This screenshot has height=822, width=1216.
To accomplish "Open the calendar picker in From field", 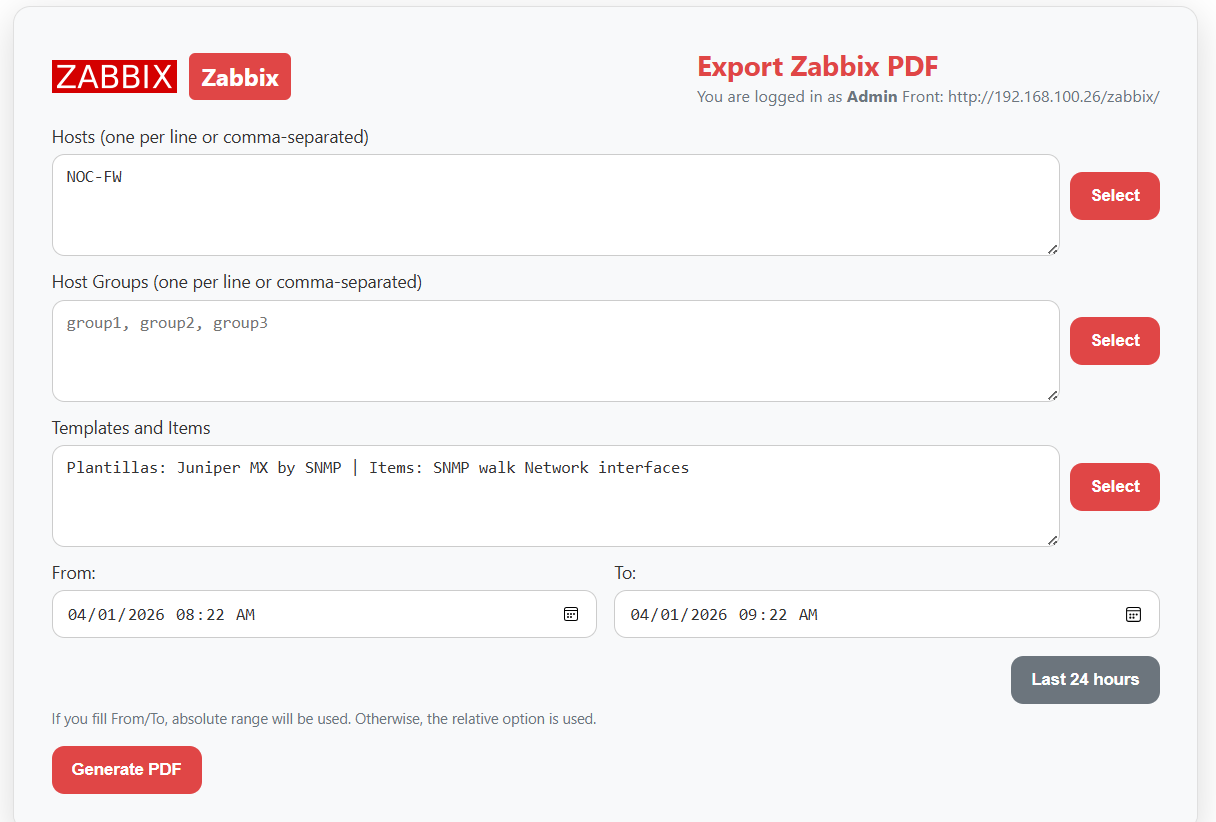I will click(x=571, y=614).
